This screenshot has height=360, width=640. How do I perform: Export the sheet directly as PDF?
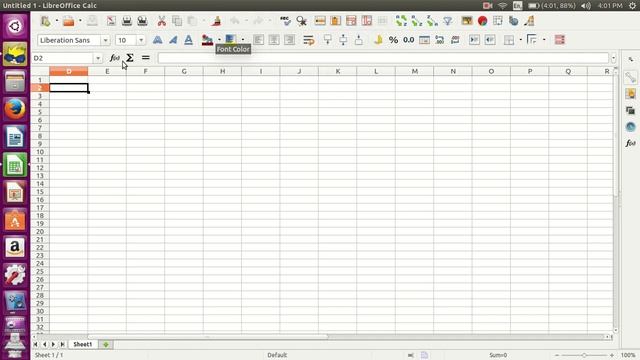click(x=111, y=21)
